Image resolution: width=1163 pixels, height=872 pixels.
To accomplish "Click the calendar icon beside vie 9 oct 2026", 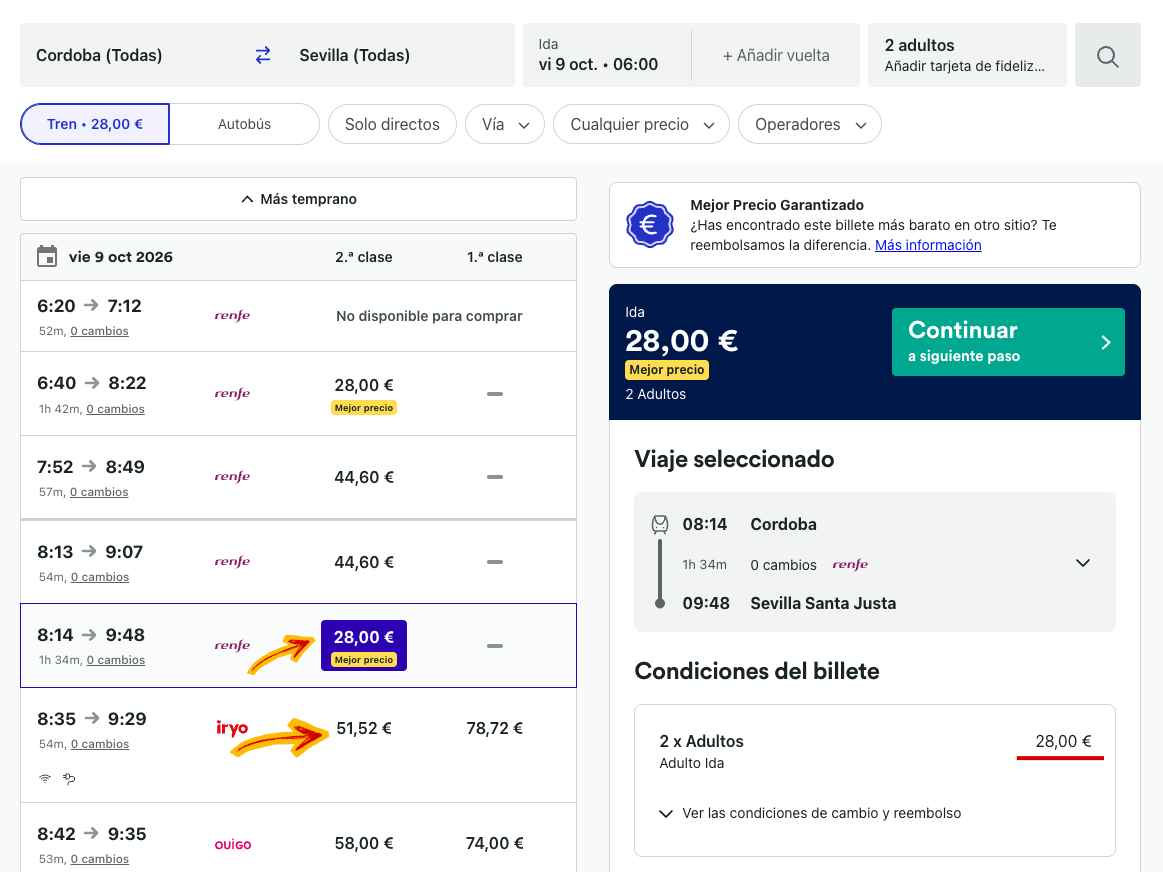I will click(x=47, y=257).
